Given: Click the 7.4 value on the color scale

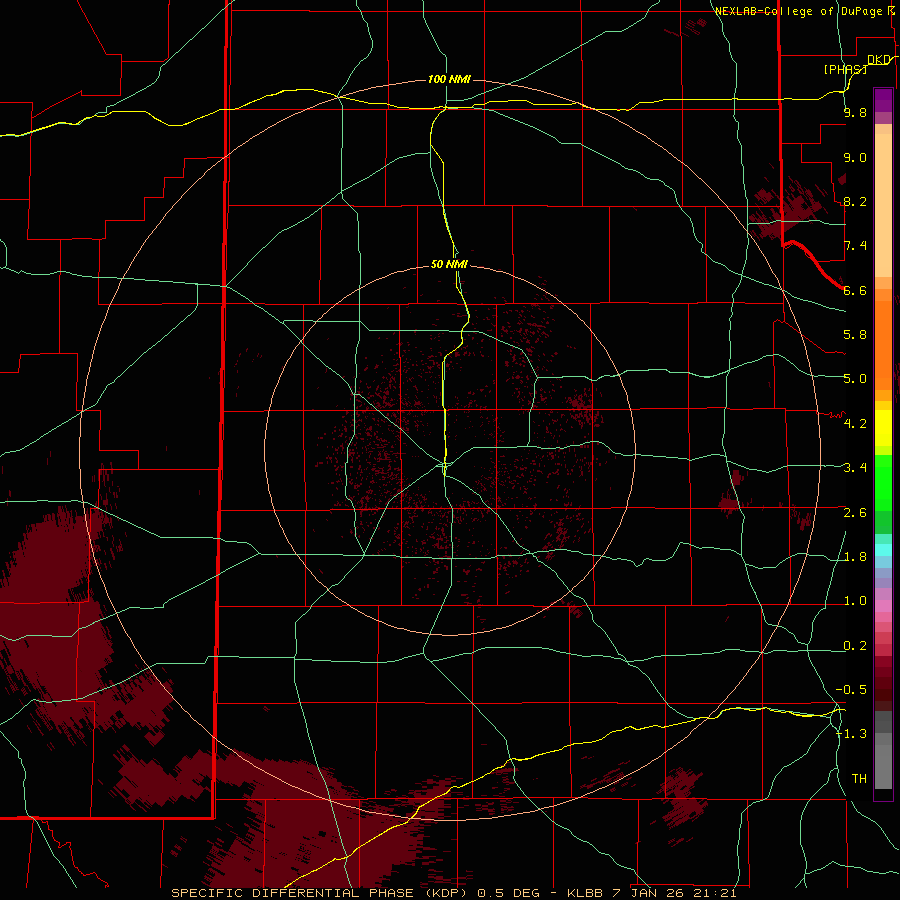Looking at the screenshot, I should click(855, 246).
